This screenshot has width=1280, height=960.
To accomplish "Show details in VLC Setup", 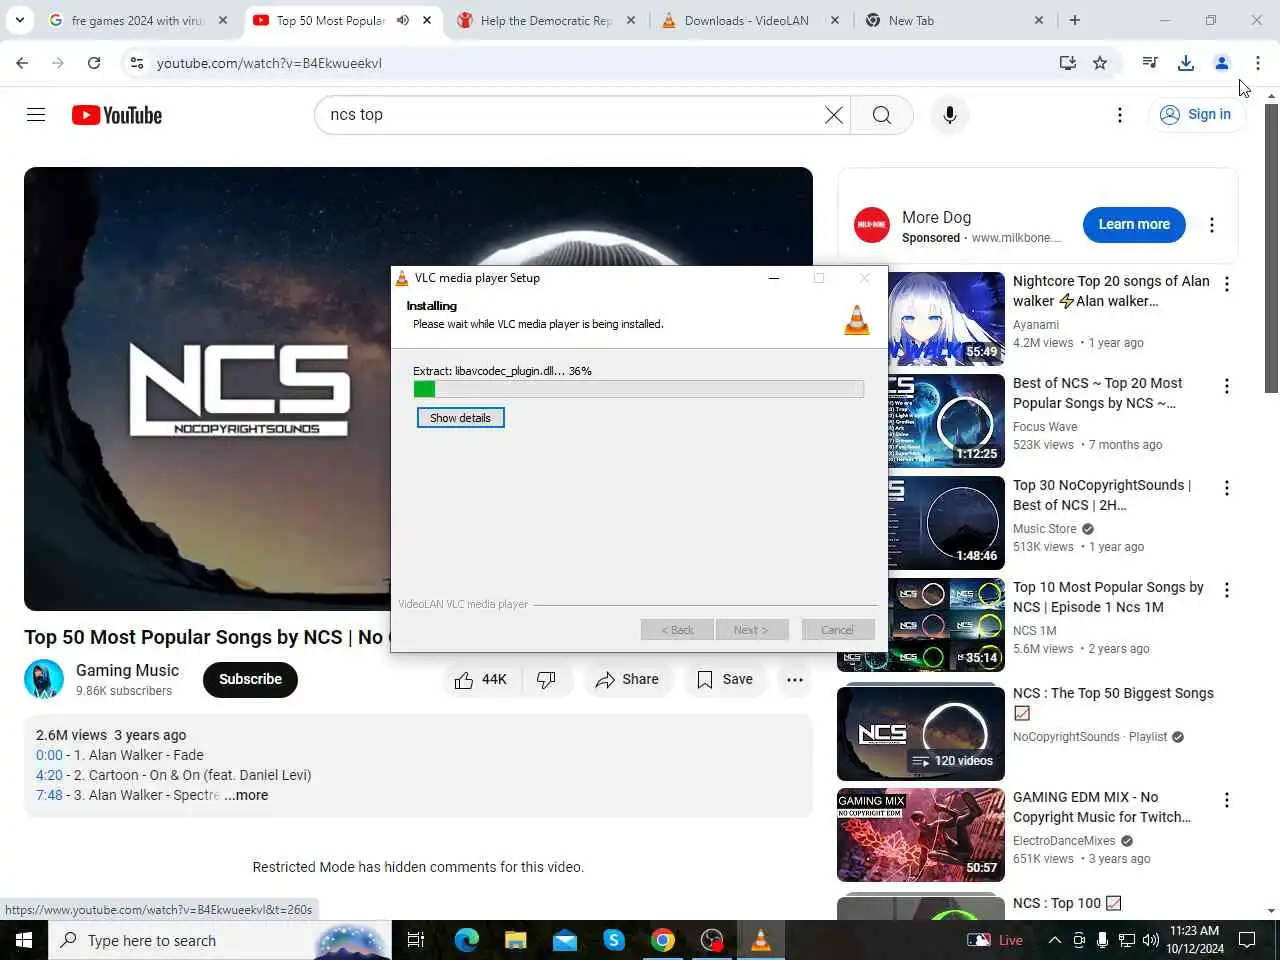I will [x=461, y=418].
